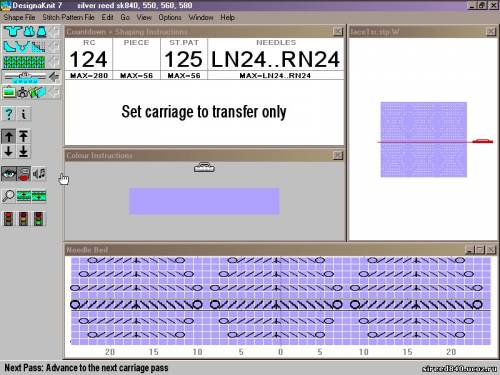Jump to the top with the barred up arrow
This screenshot has height=375, width=500.
coord(23,136)
